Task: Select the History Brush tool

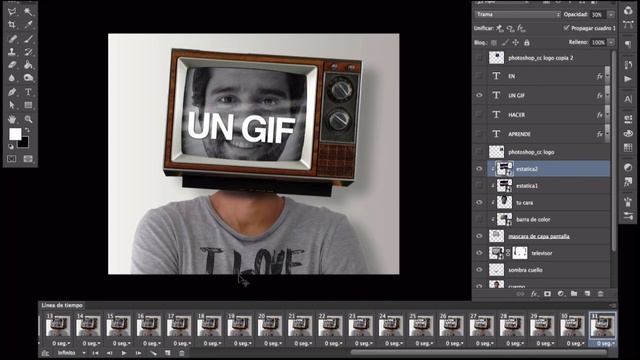Action: (28, 52)
